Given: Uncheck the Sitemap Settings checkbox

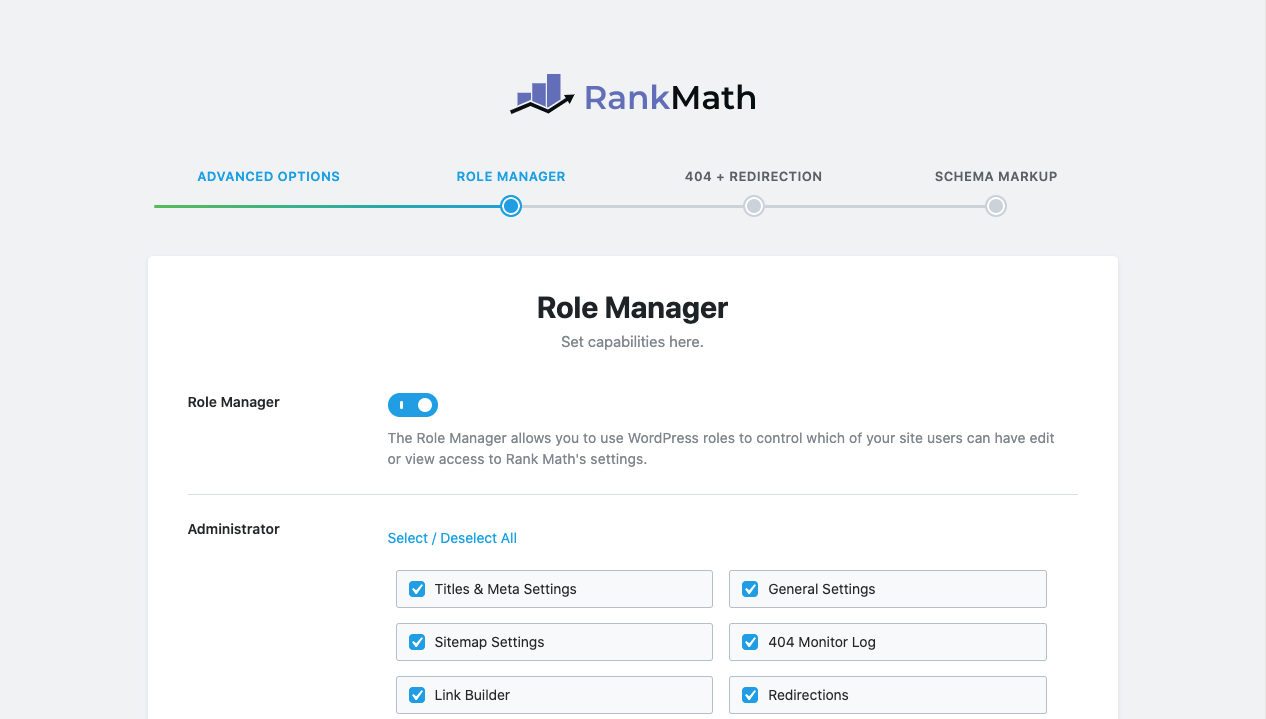Looking at the screenshot, I should (x=417, y=642).
